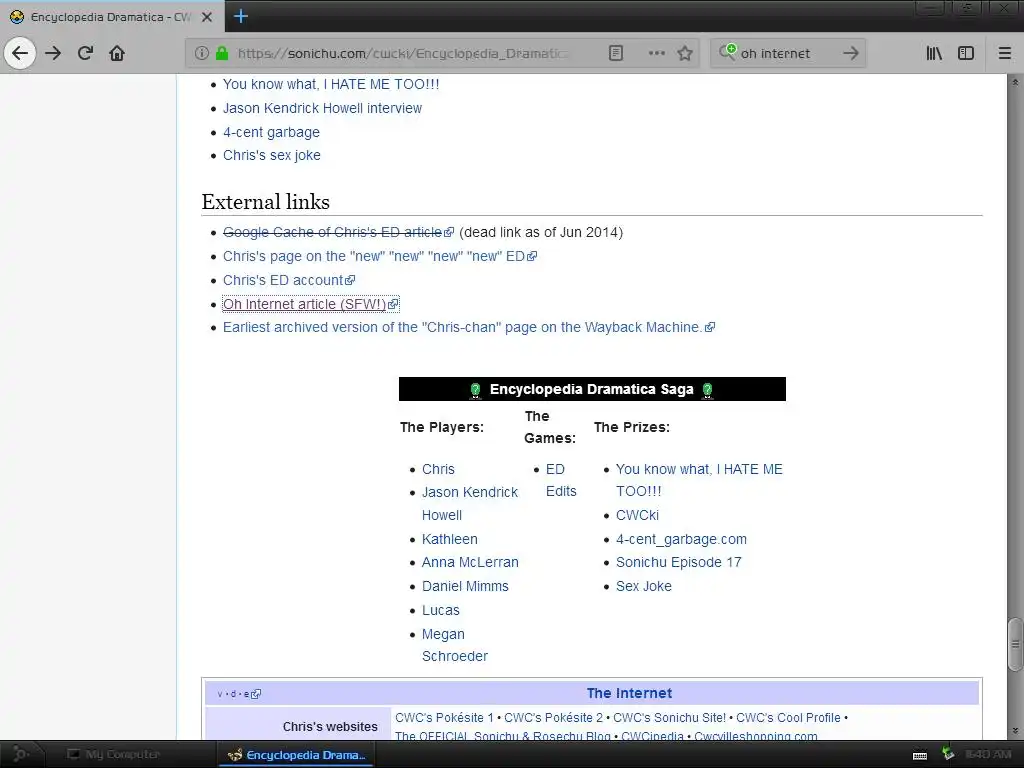Click right green icon in Saga header
The image size is (1024, 768).
click(707, 391)
